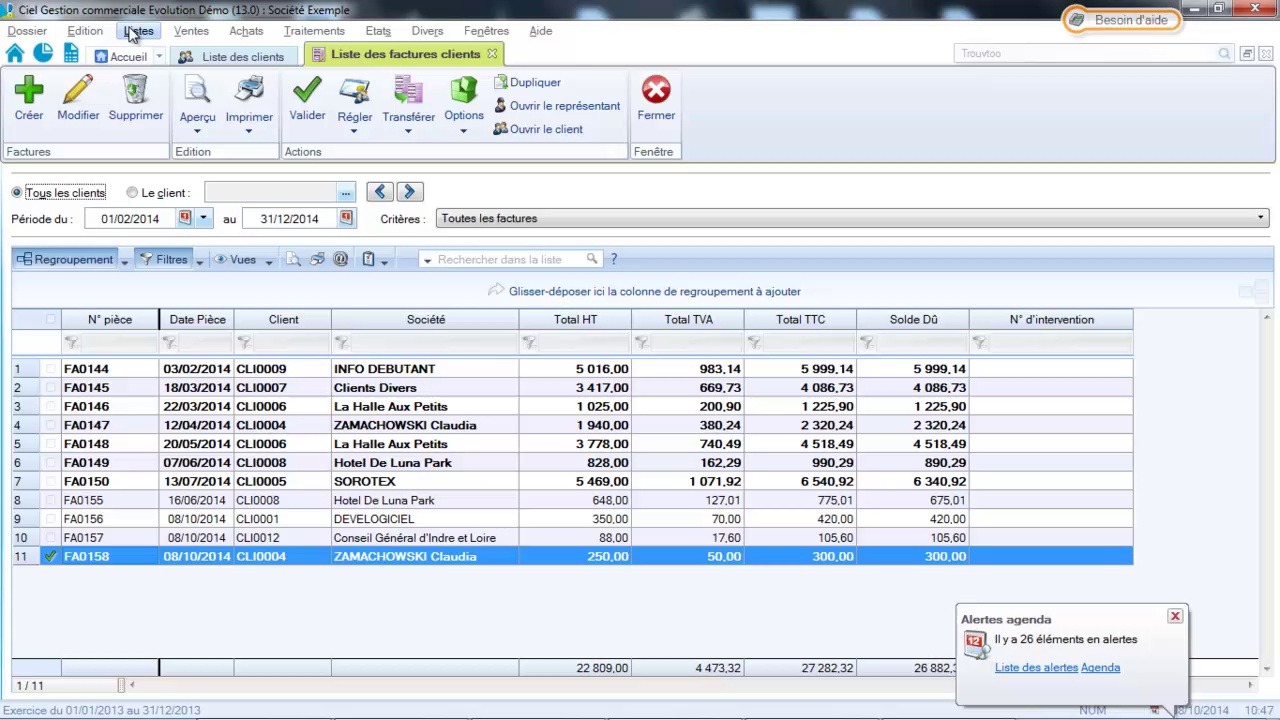This screenshot has width=1280, height=720.
Task: Click the Accueil home icon
Action: pyautogui.click(x=15, y=54)
